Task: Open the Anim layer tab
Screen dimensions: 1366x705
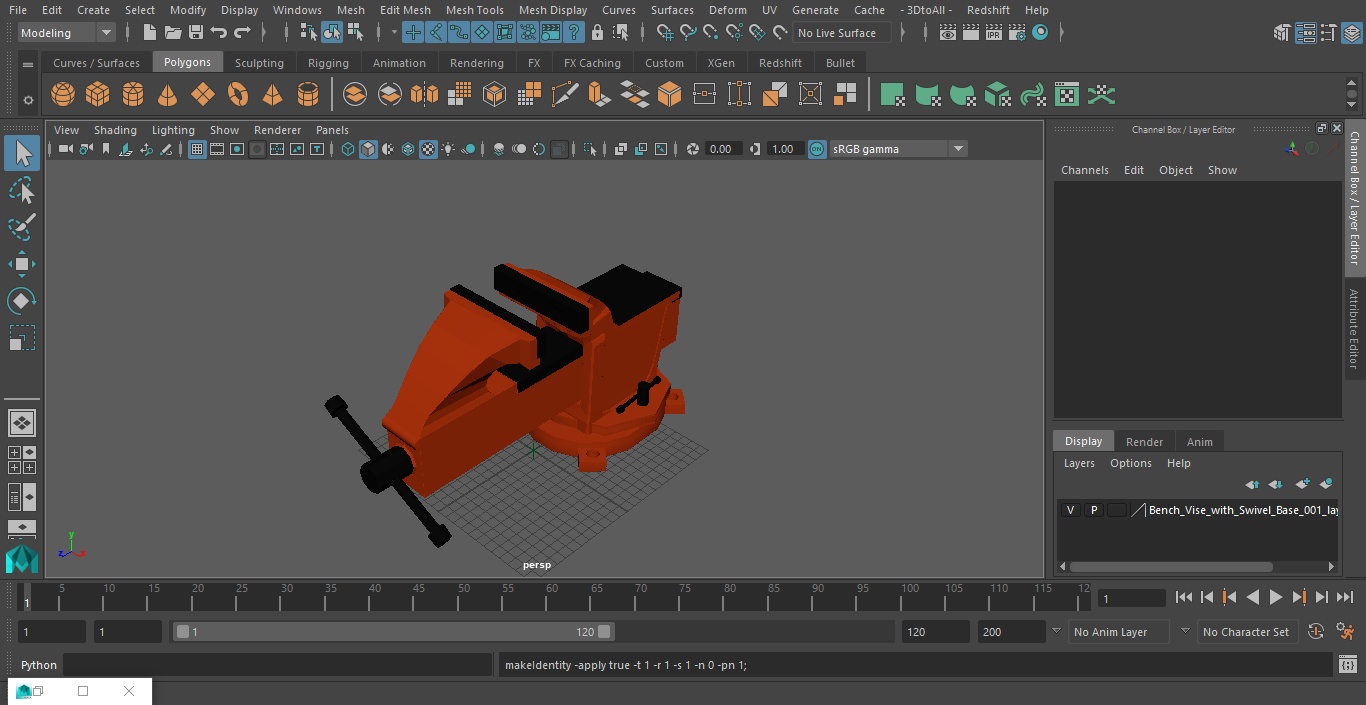Action: click(1199, 442)
